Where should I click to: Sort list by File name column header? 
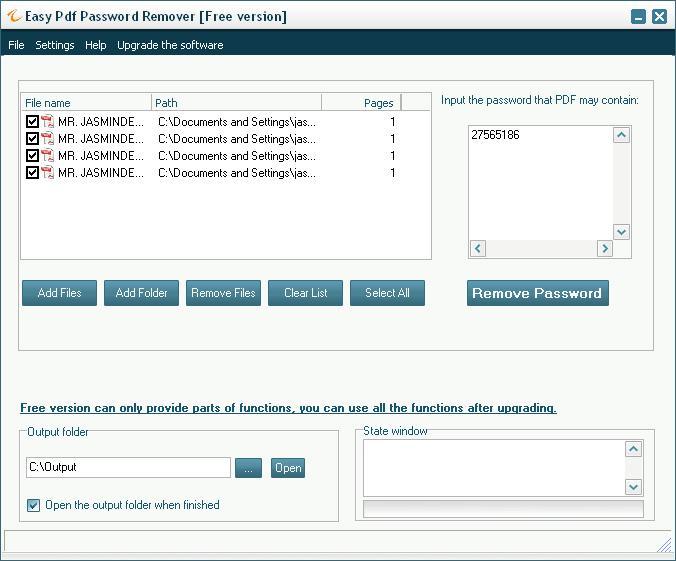pyautogui.click(x=86, y=103)
